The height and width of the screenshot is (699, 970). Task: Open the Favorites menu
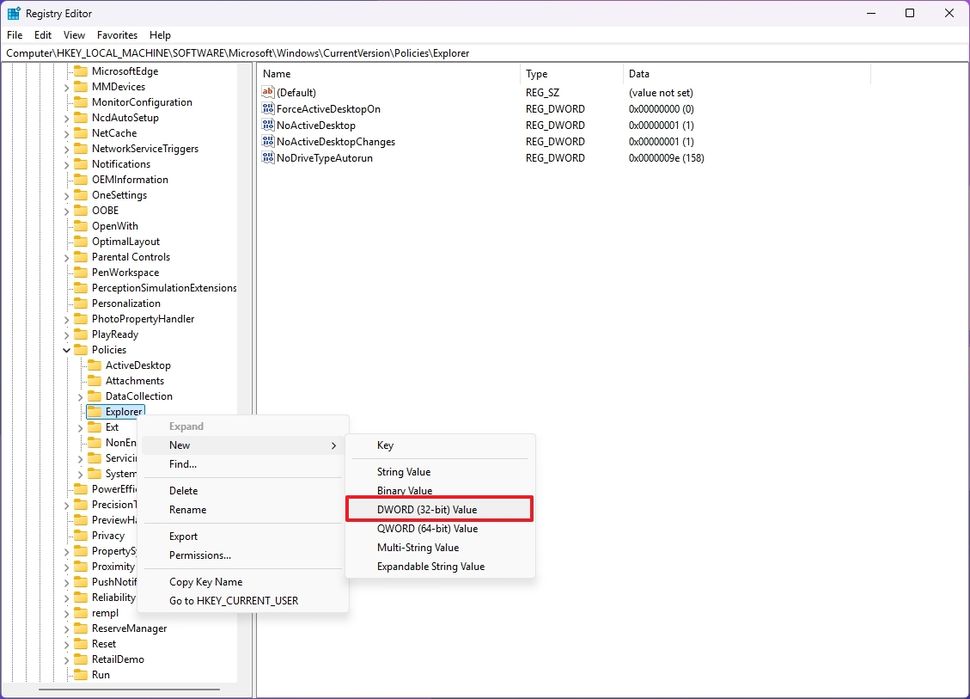click(117, 34)
